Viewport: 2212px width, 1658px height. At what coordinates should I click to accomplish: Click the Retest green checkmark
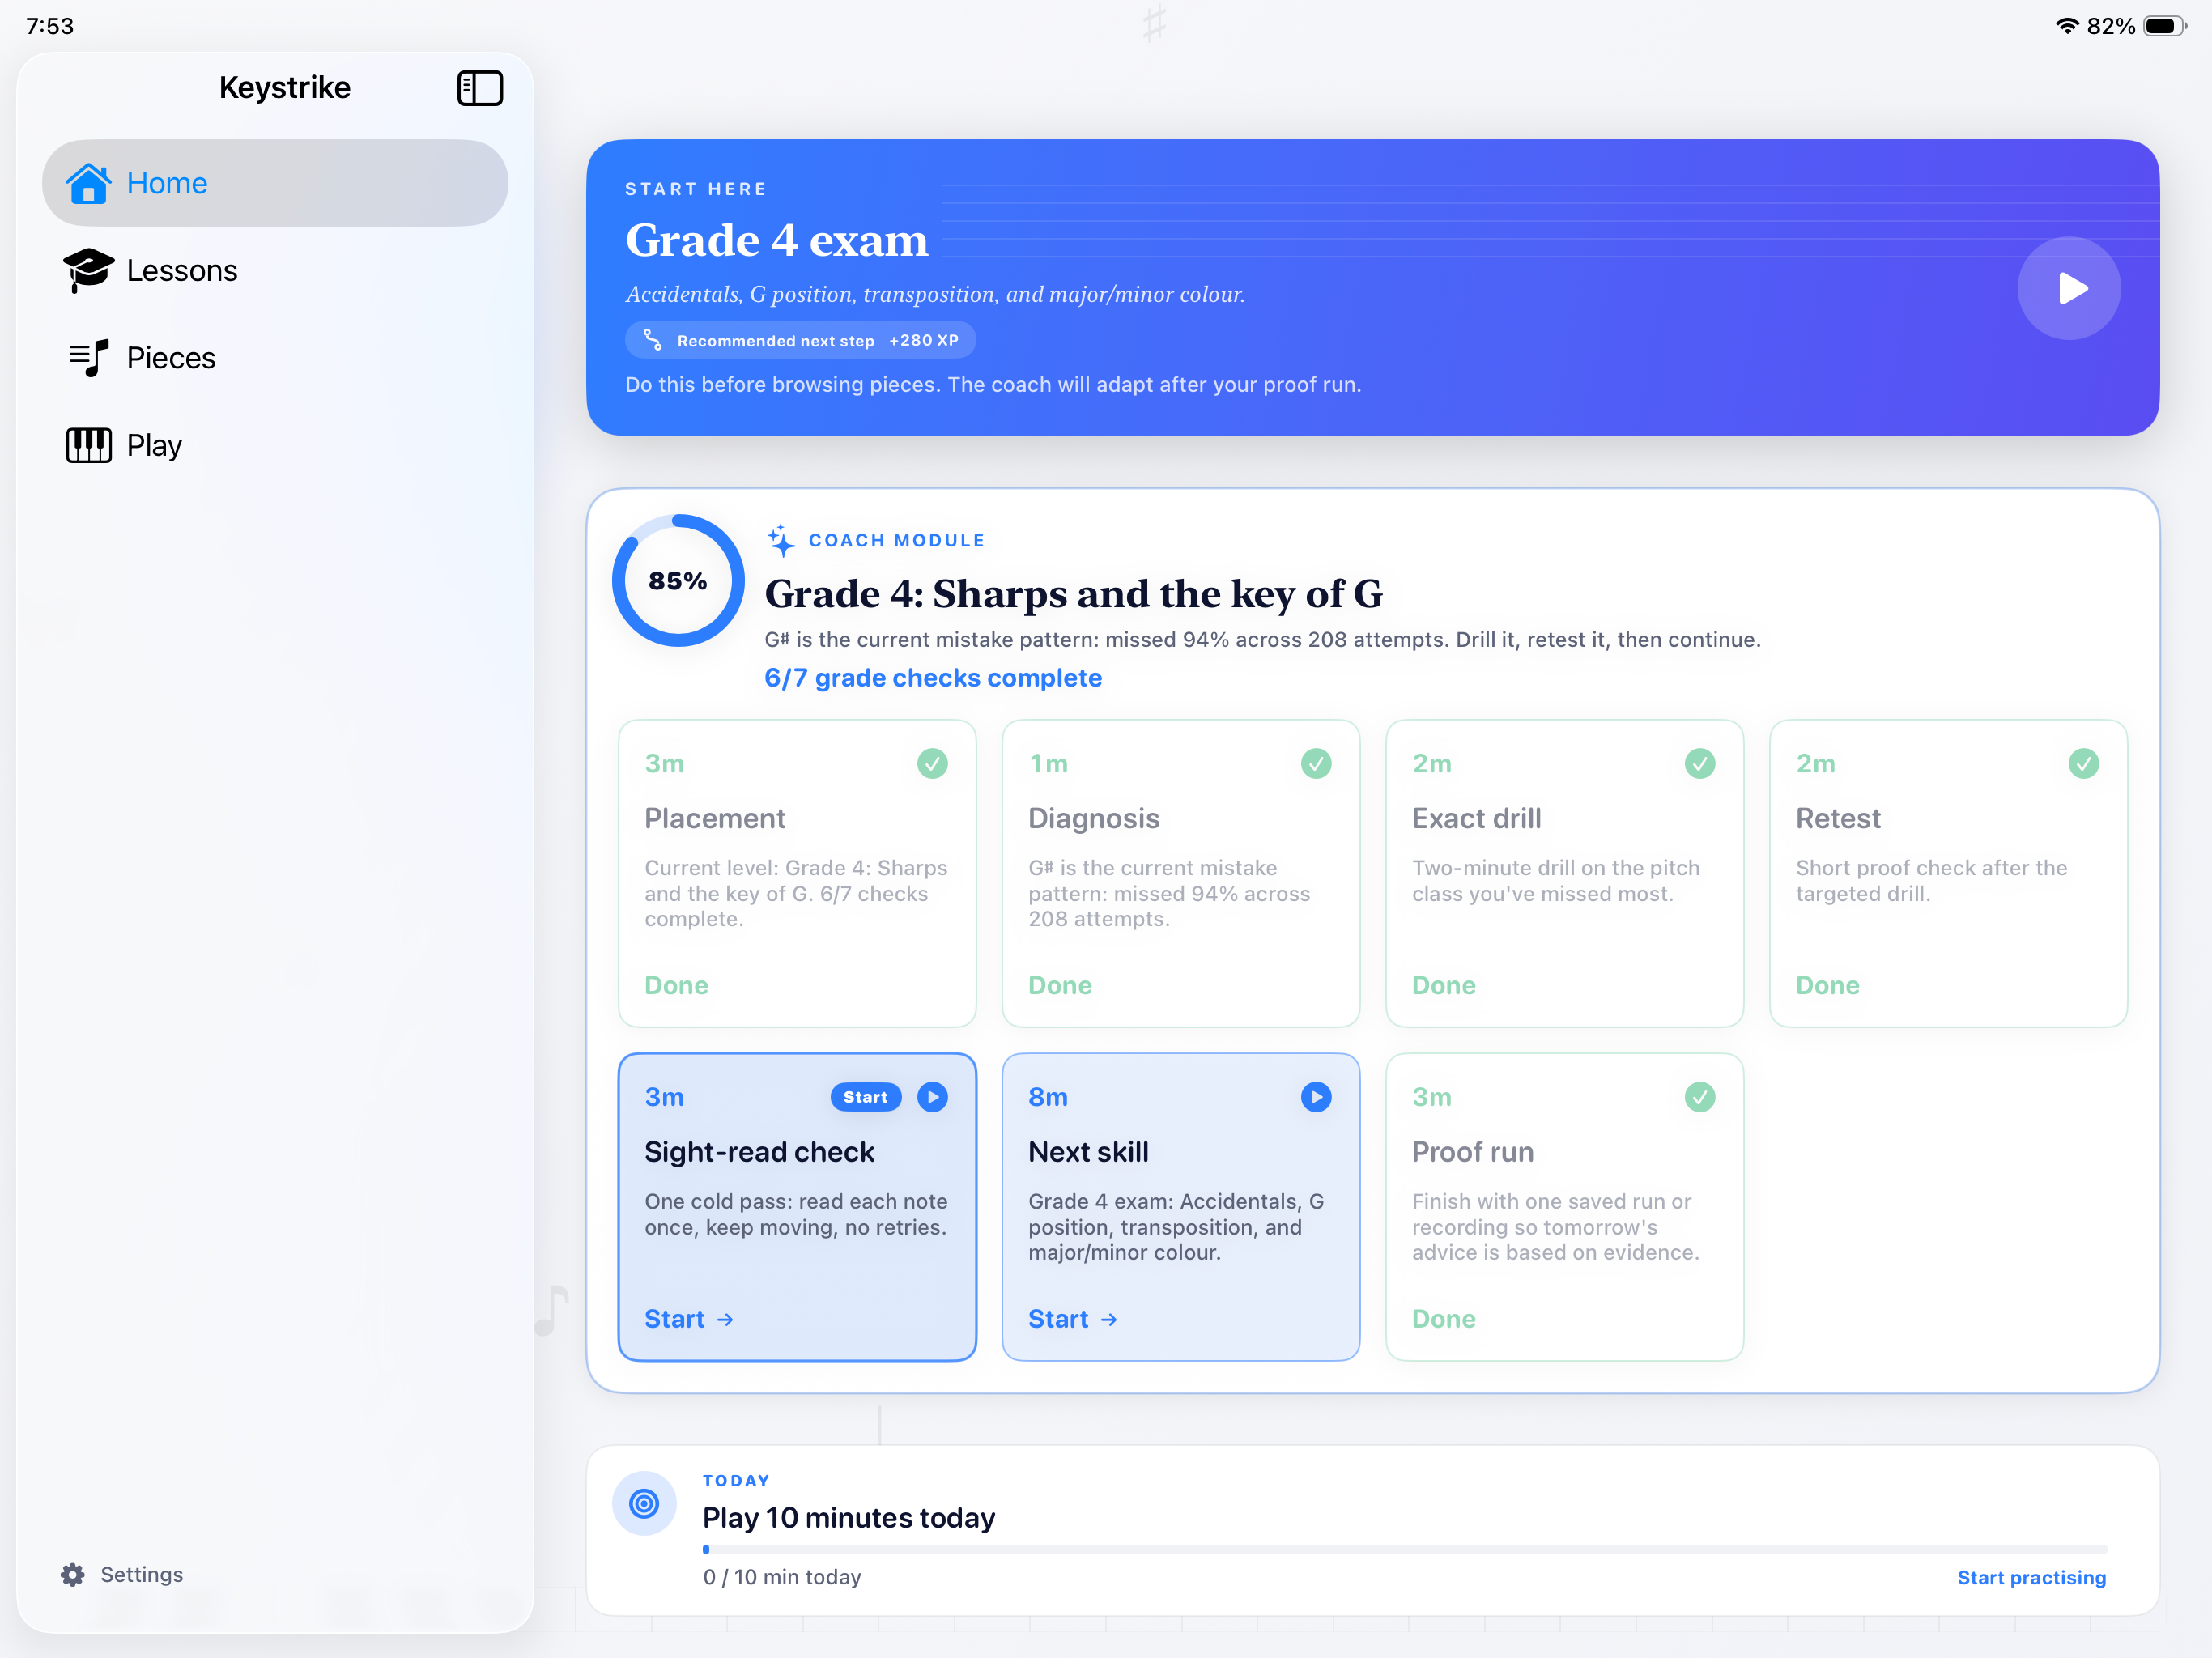[2083, 764]
